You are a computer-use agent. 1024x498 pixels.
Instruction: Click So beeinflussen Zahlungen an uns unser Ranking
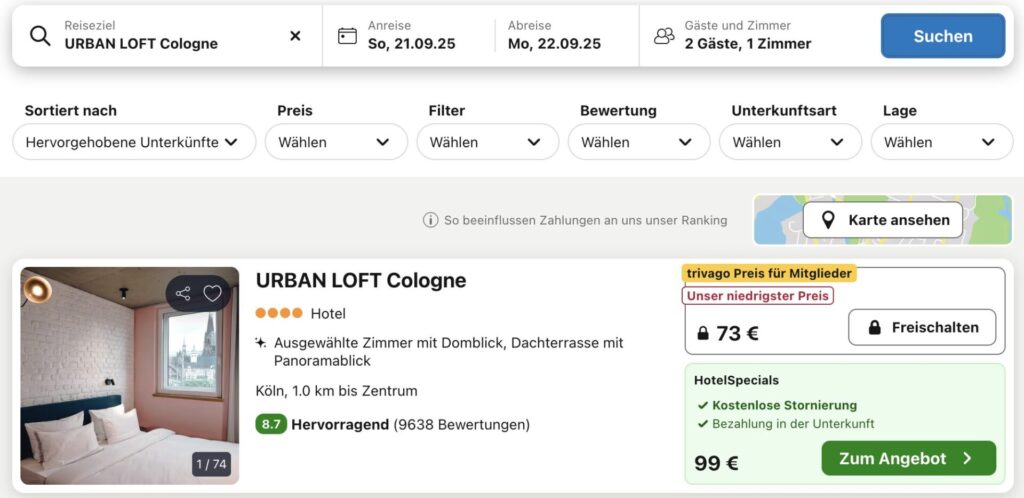click(585, 221)
